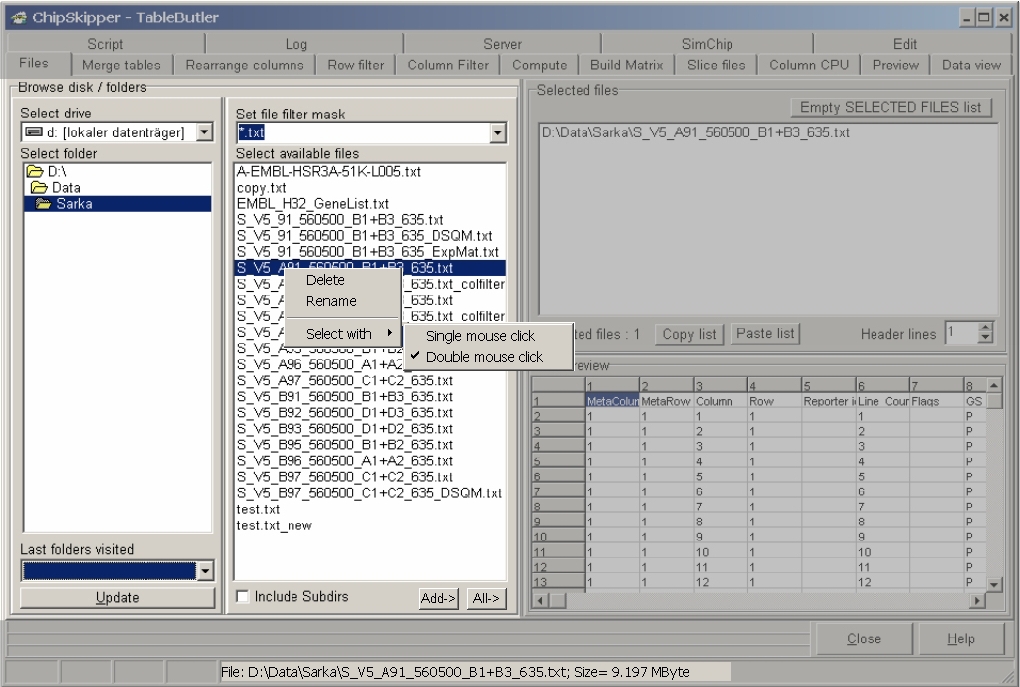This screenshot has height=687, width=1020.
Task: Click the Add-> button
Action: (439, 598)
